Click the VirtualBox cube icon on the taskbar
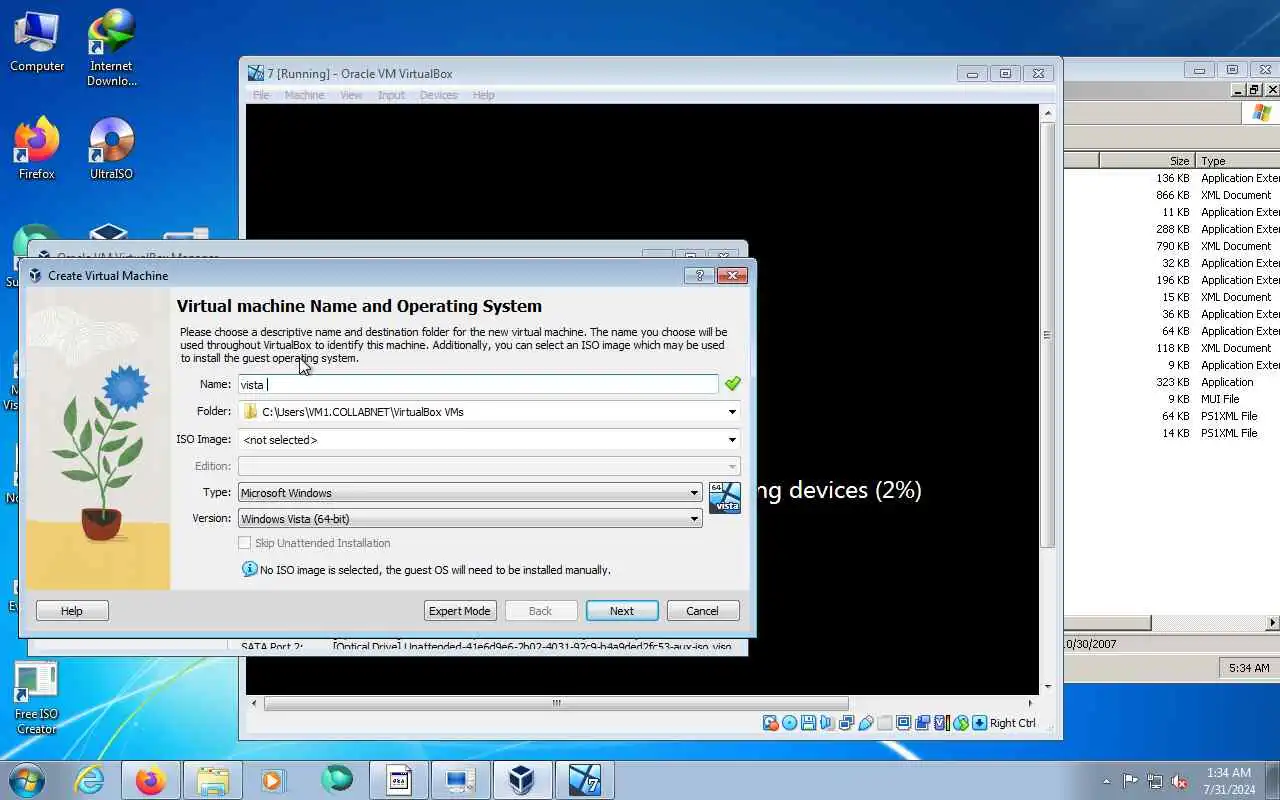Image resolution: width=1280 pixels, height=800 pixels. tap(521, 780)
